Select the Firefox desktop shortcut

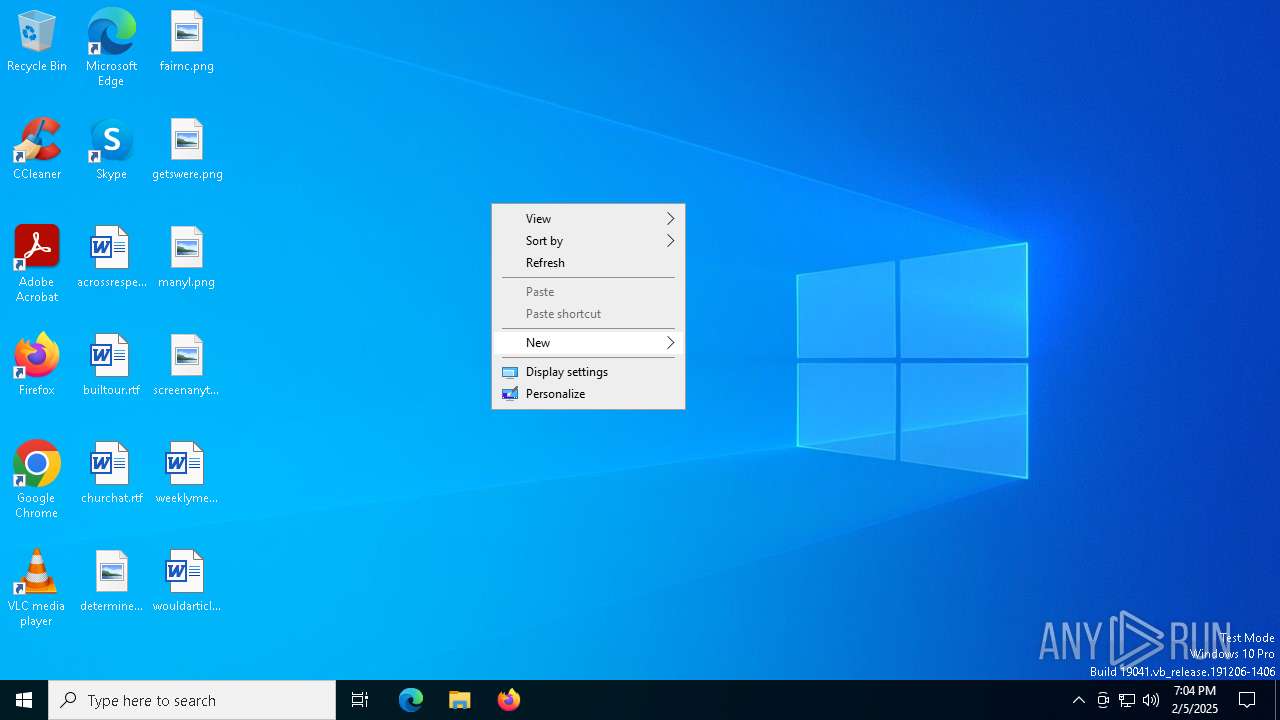(37, 366)
